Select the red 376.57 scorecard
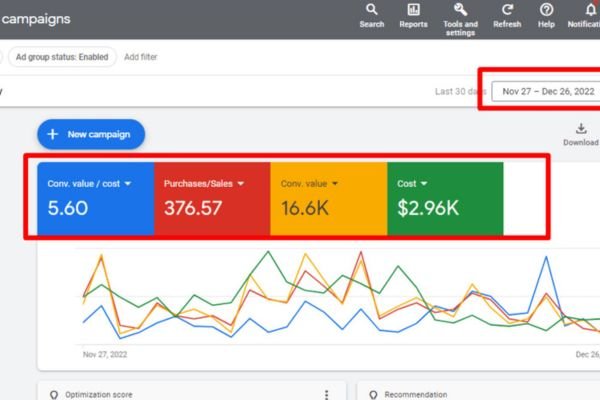This screenshot has height=400, width=600. (x=212, y=198)
